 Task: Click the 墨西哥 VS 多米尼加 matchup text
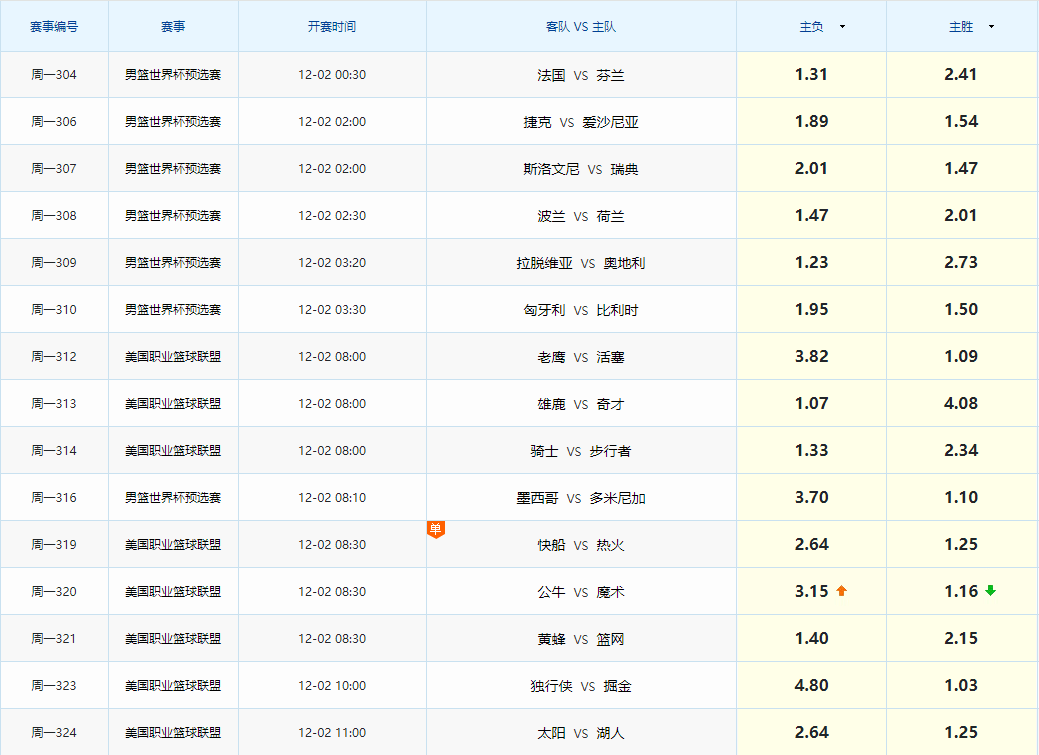581,498
